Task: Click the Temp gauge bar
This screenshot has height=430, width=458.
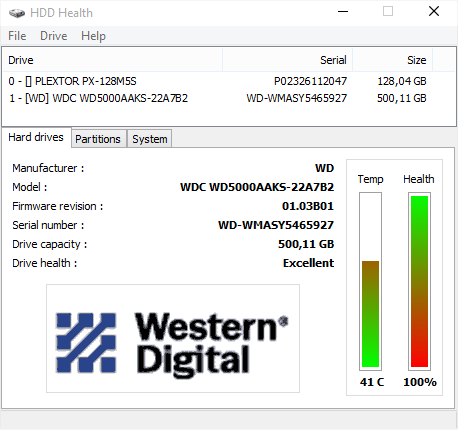Action: [370, 281]
